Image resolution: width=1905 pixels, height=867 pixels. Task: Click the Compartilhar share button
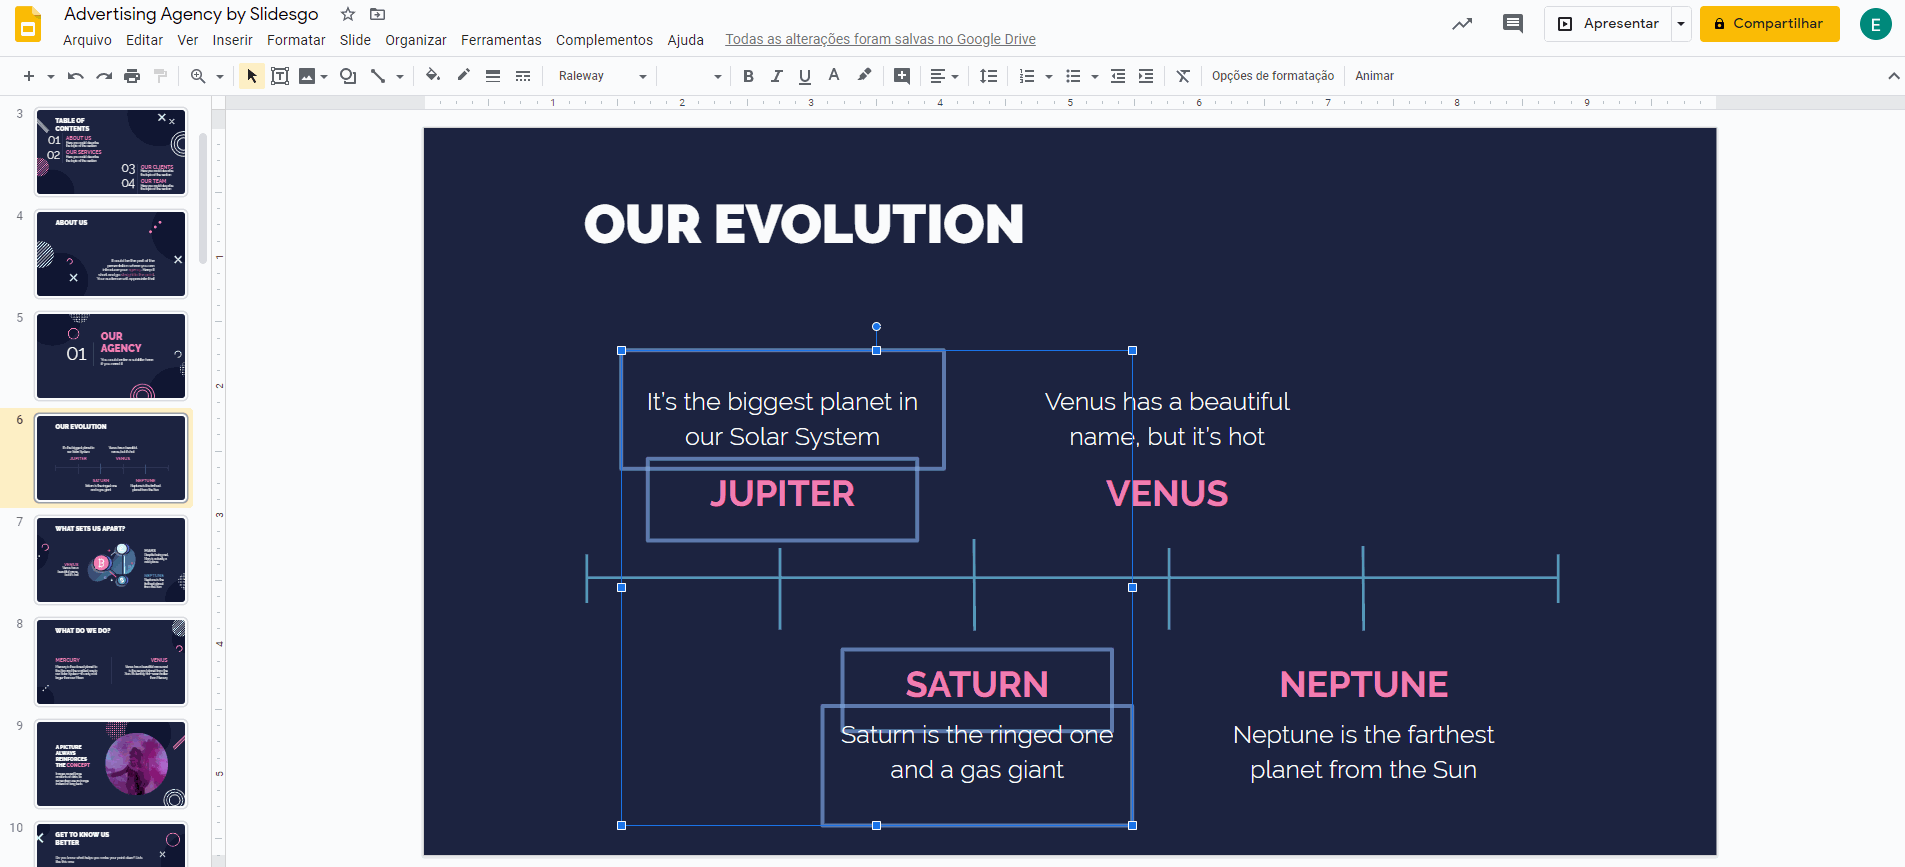(x=1769, y=24)
